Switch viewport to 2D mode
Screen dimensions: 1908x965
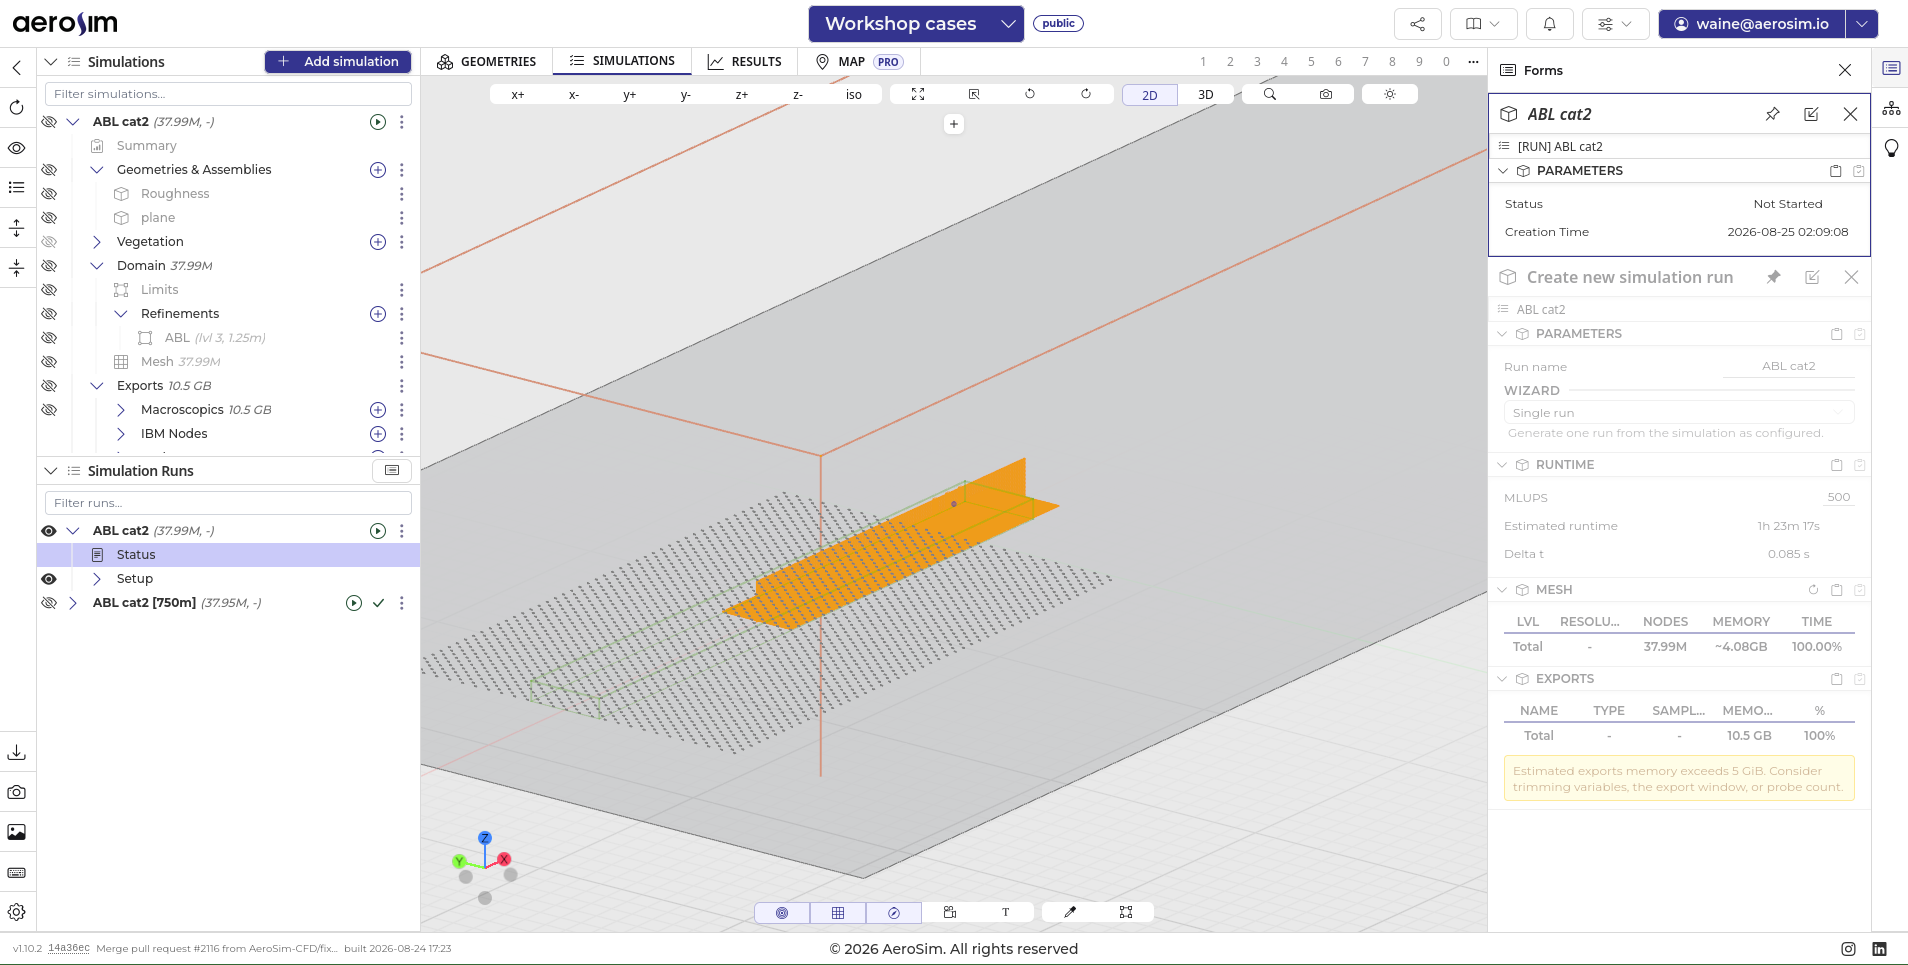tap(1150, 95)
